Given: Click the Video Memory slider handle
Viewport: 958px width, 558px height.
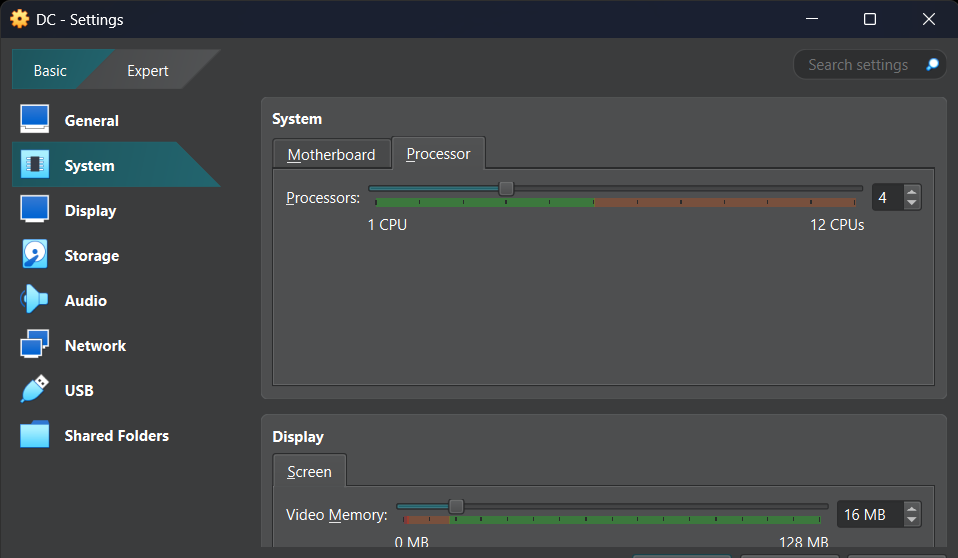Looking at the screenshot, I should [456, 506].
